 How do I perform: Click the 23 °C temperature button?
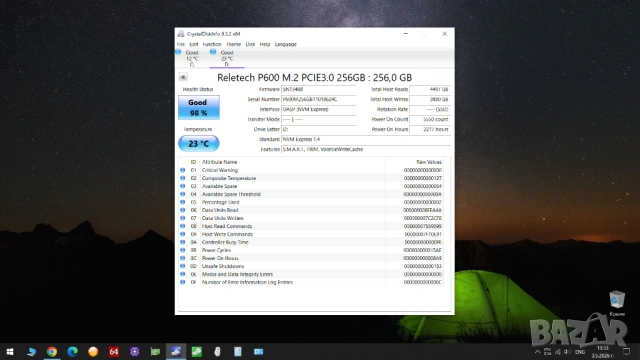click(x=199, y=144)
